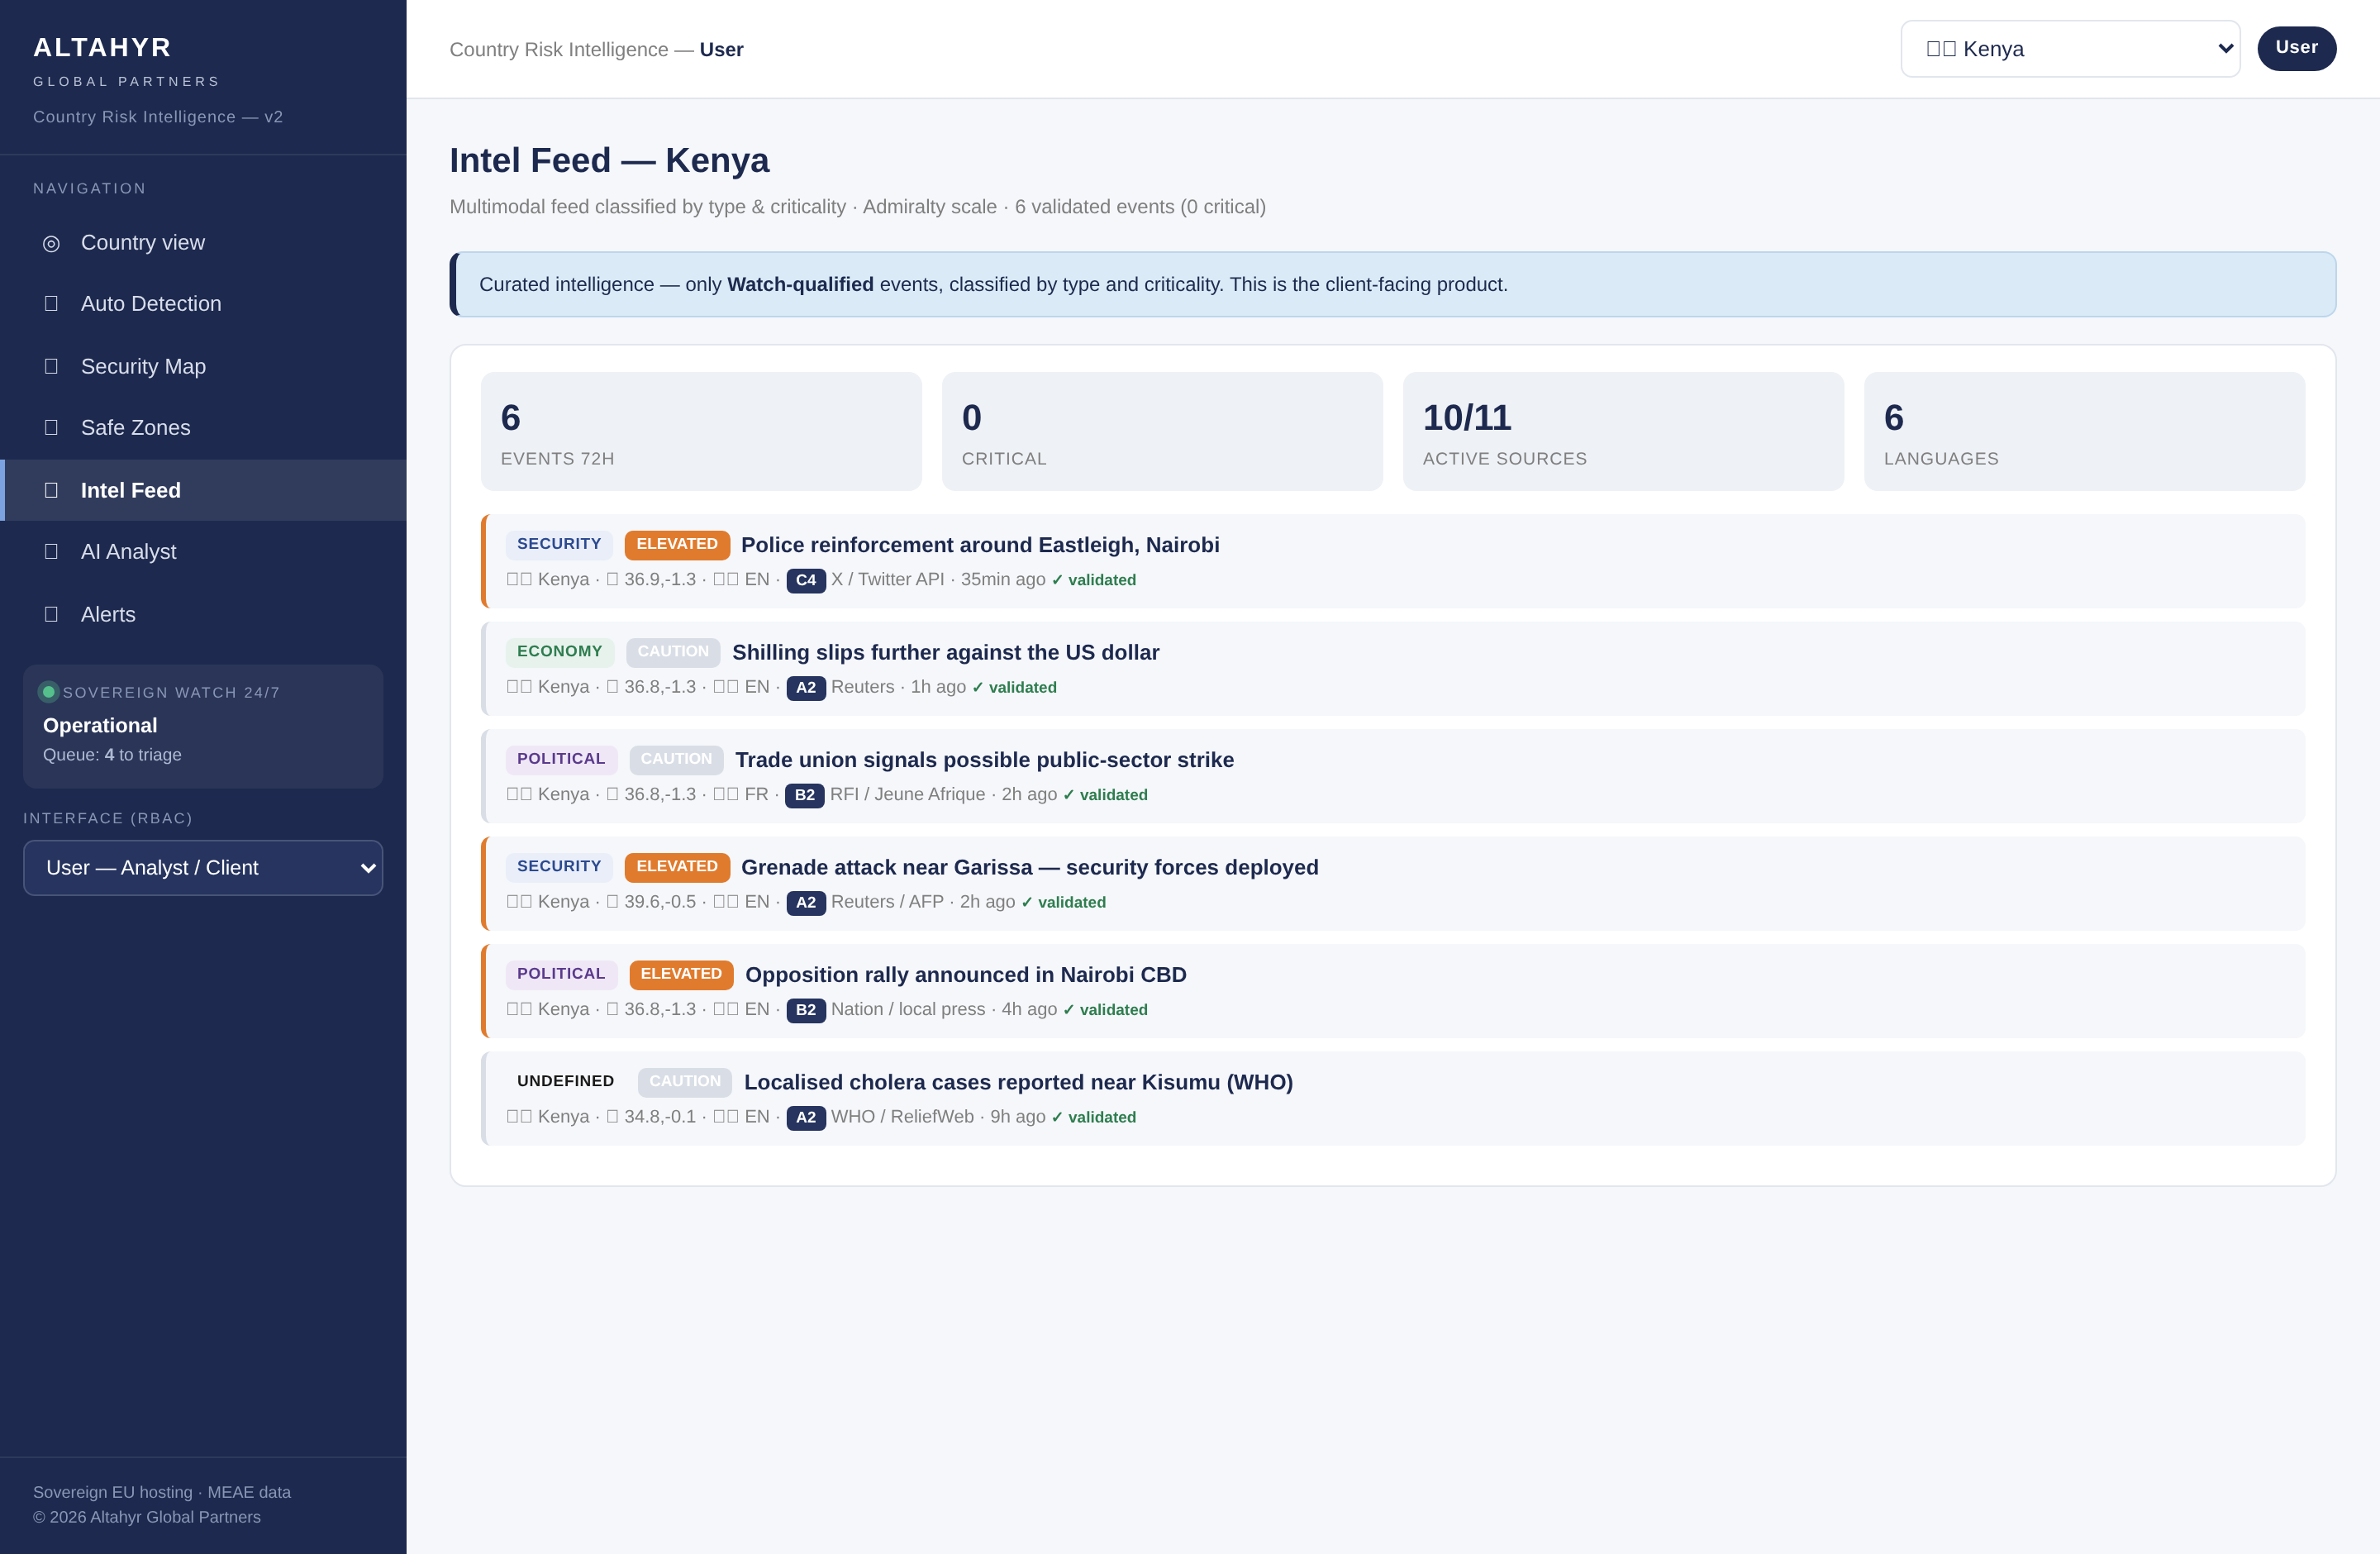Click validated checkmark on Trade union event

1105,795
